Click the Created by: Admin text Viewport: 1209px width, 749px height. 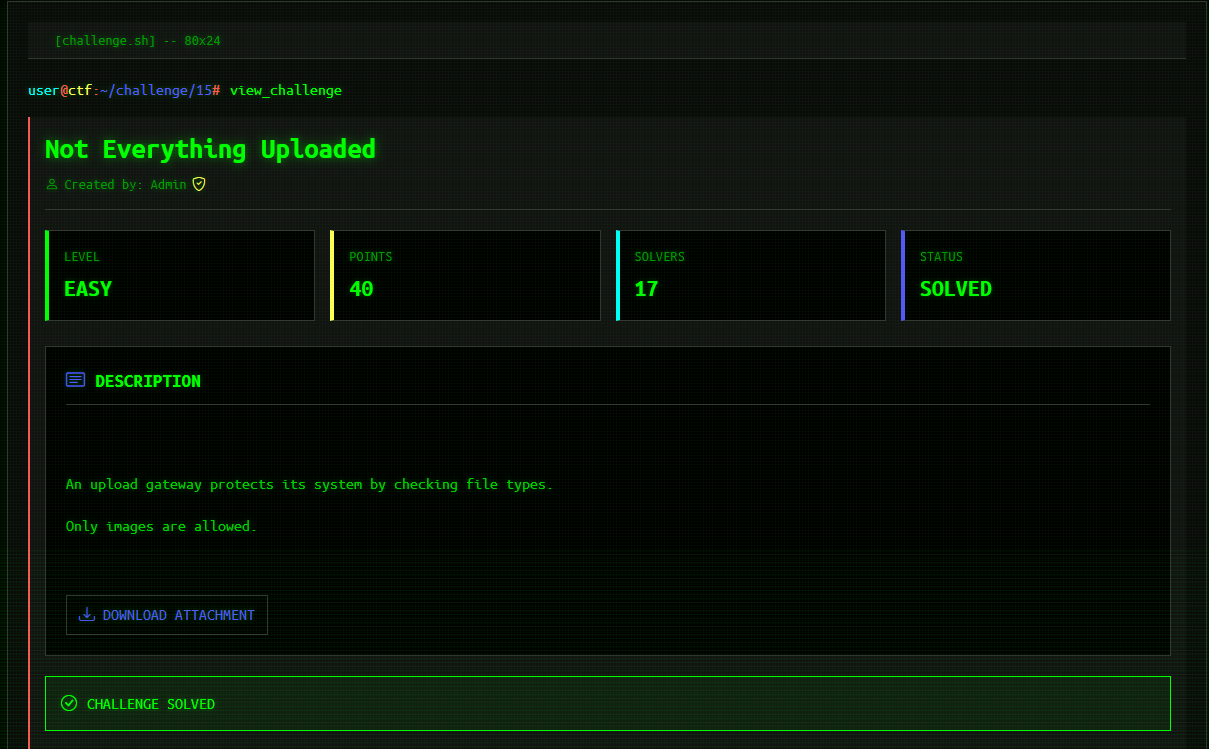click(x=125, y=185)
